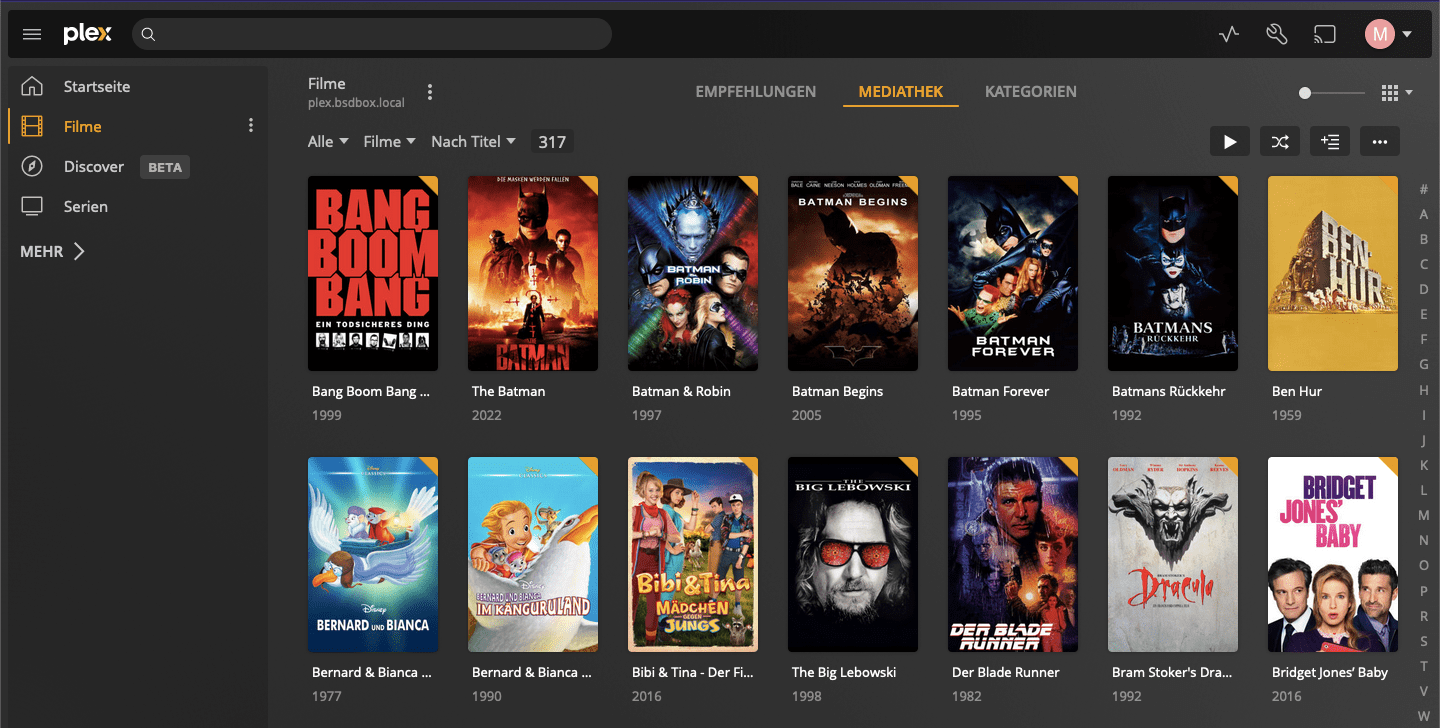
Task: Click the 317 item count badge
Action: 552,142
